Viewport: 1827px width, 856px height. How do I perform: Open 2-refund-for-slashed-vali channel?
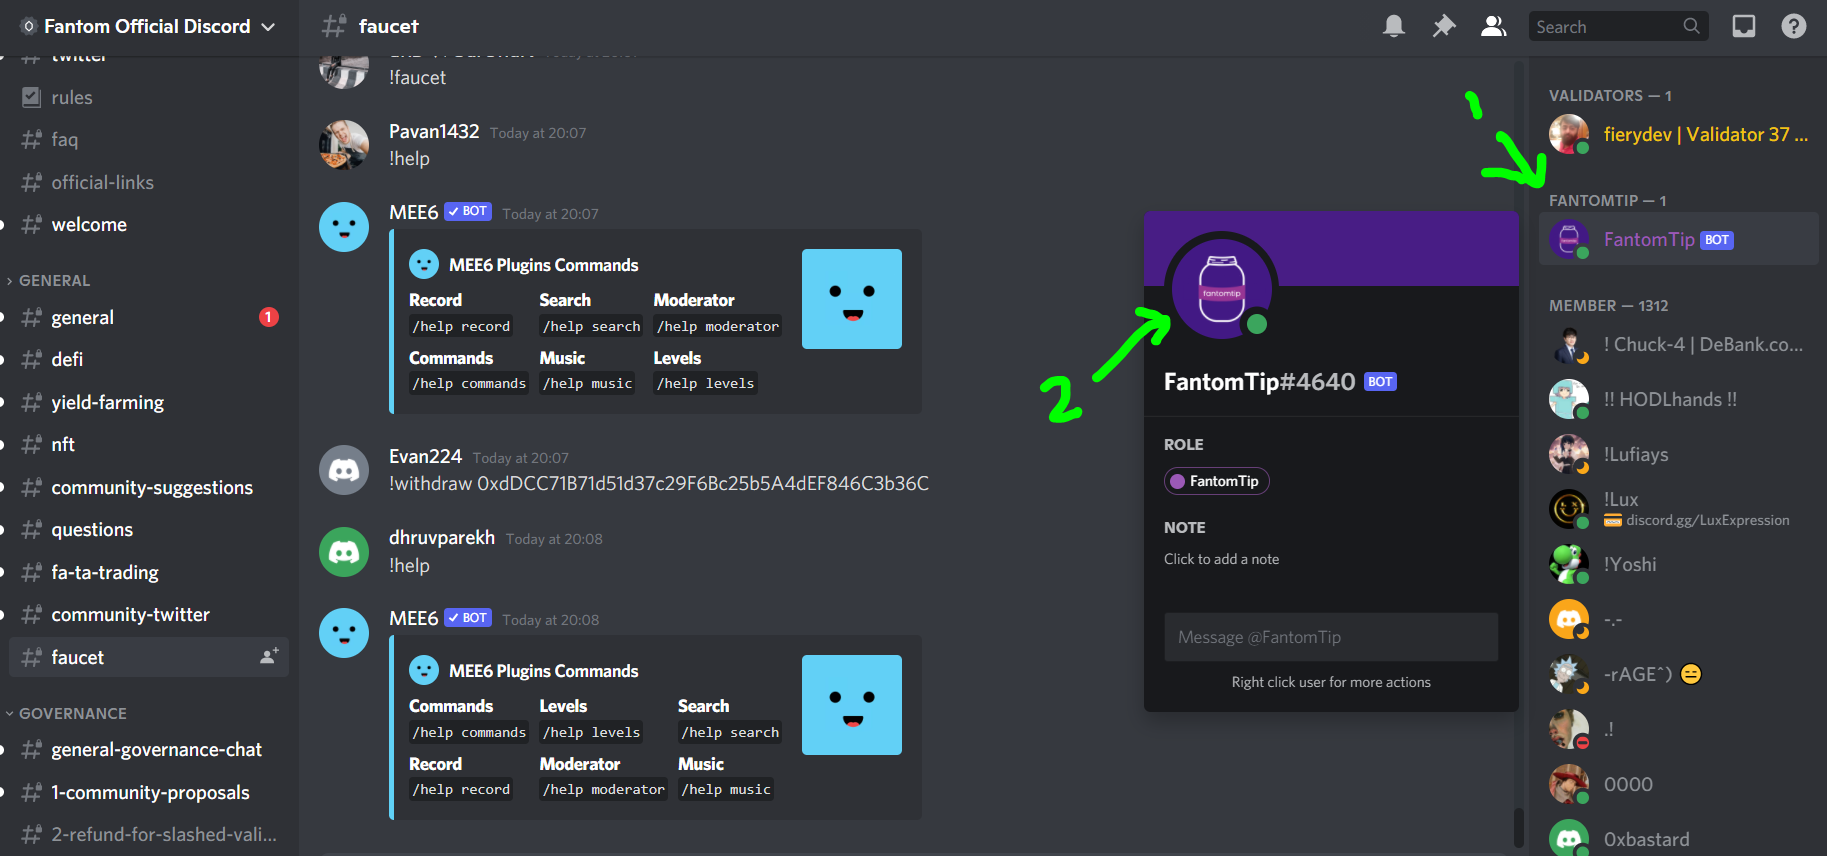(x=149, y=834)
